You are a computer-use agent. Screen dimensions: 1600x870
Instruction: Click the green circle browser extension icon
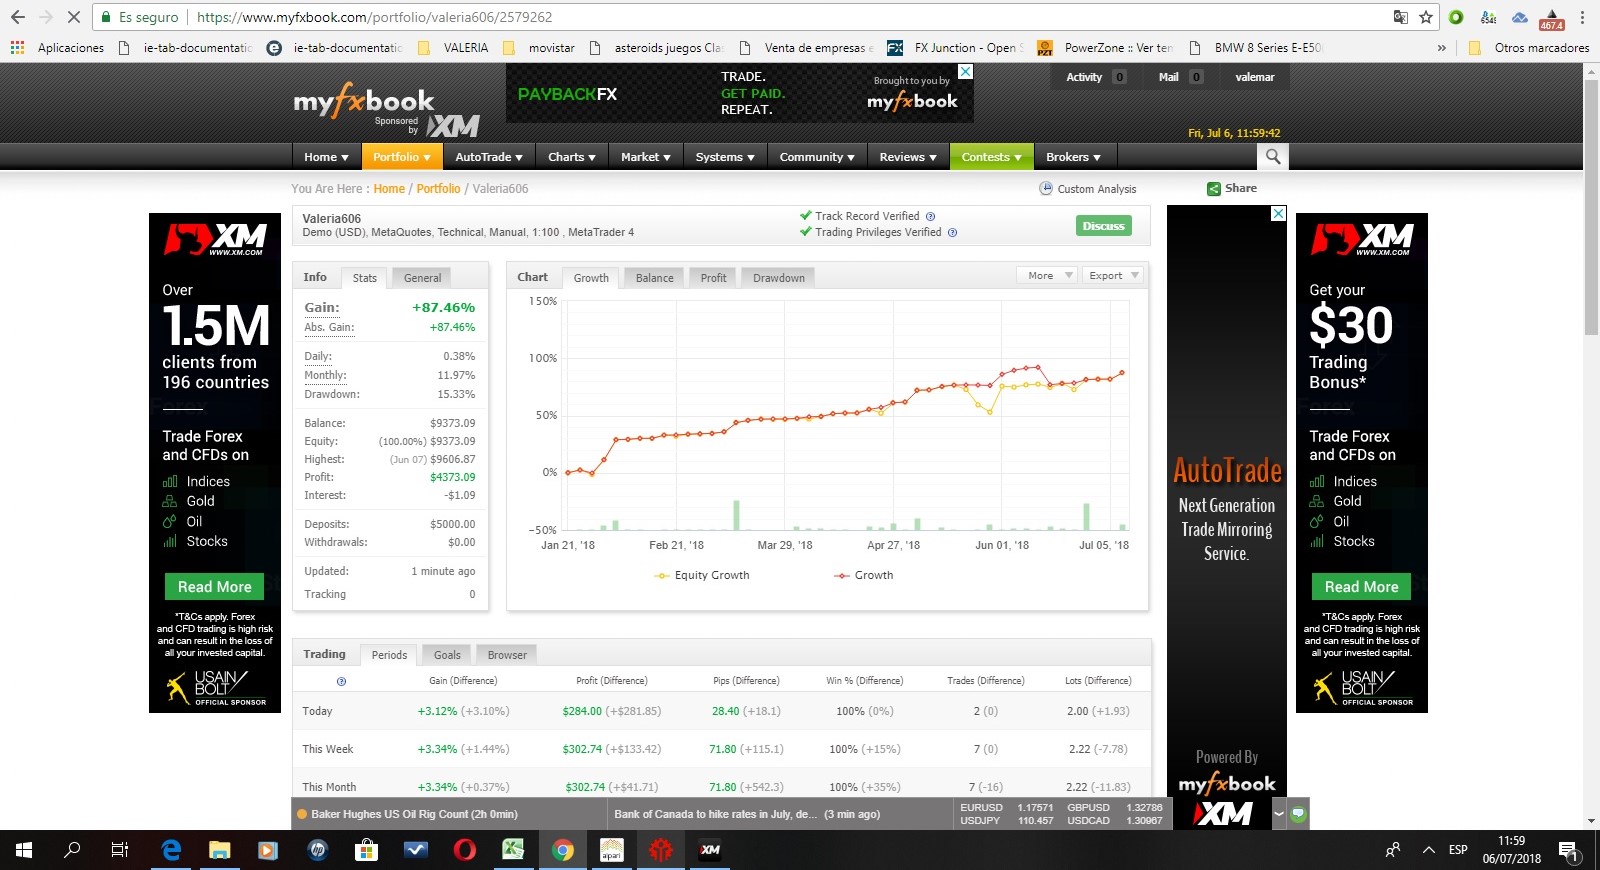[x=1456, y=17]
